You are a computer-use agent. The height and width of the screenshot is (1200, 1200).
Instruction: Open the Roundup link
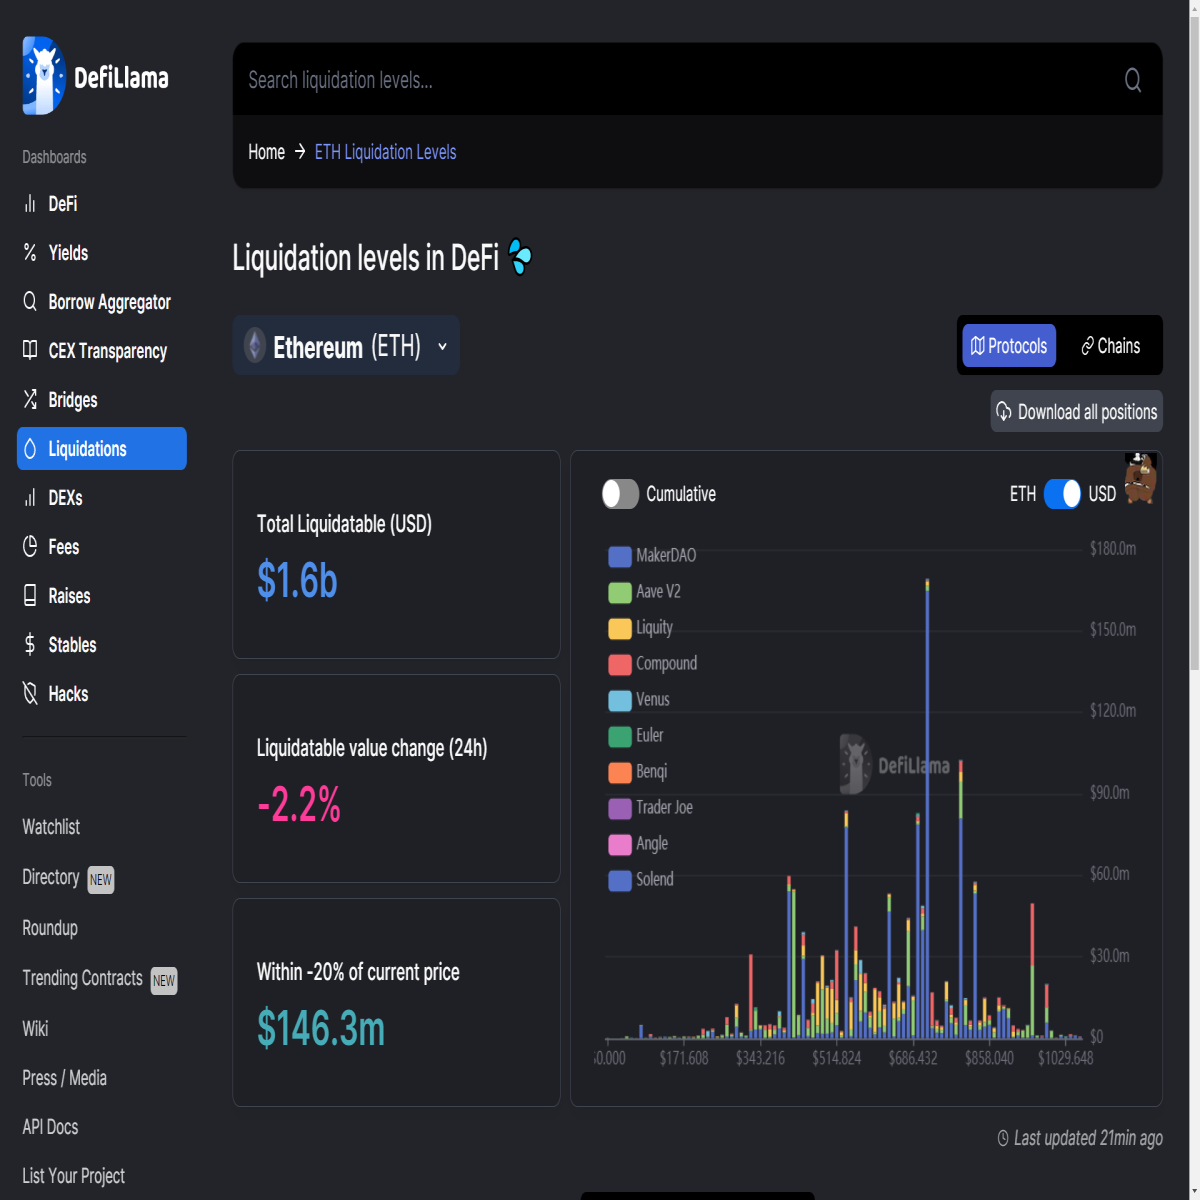[x=50, y=928]
